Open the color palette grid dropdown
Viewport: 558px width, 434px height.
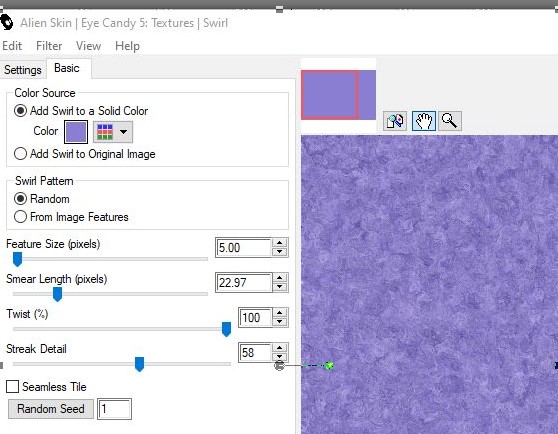point(113,132)
